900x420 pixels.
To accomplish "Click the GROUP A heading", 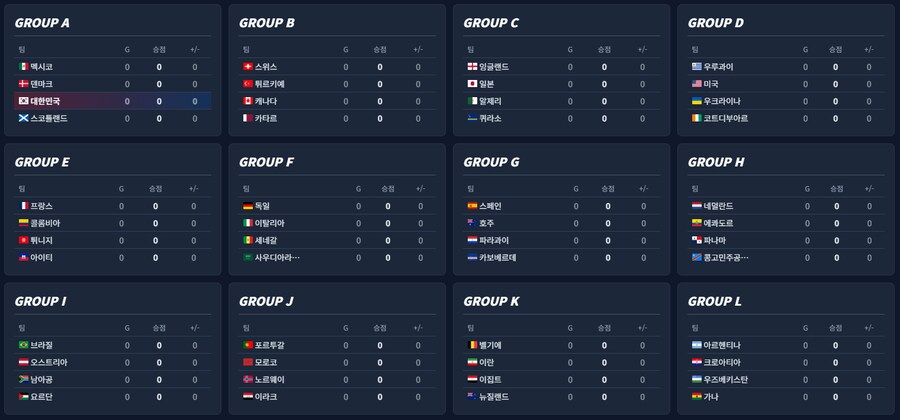I will point(43,23).
